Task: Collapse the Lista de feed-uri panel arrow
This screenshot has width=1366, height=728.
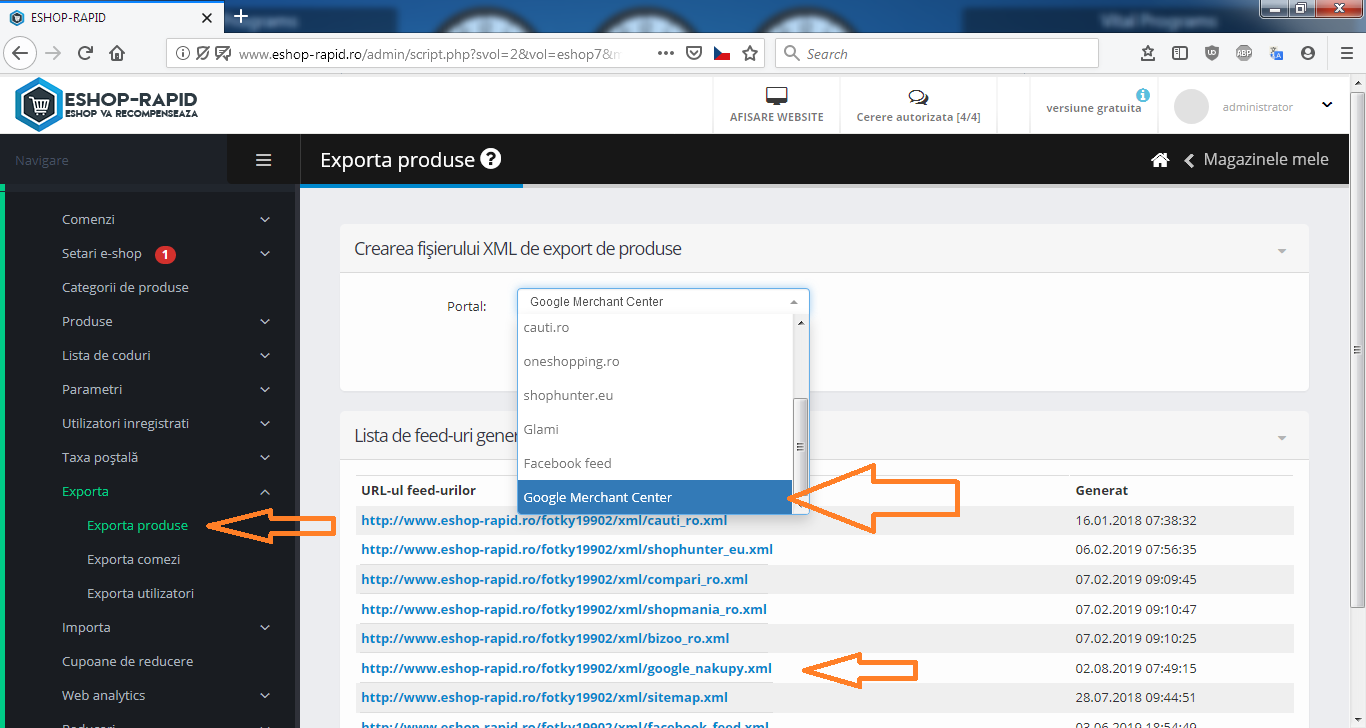Action: 1282,438
